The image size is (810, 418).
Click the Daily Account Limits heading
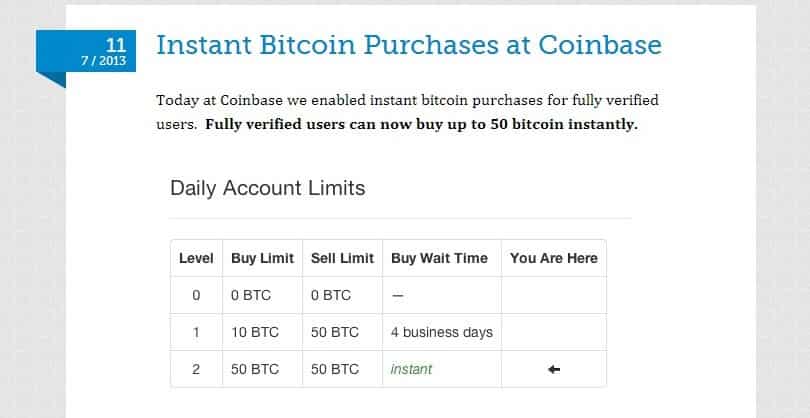tap(268, 188)
